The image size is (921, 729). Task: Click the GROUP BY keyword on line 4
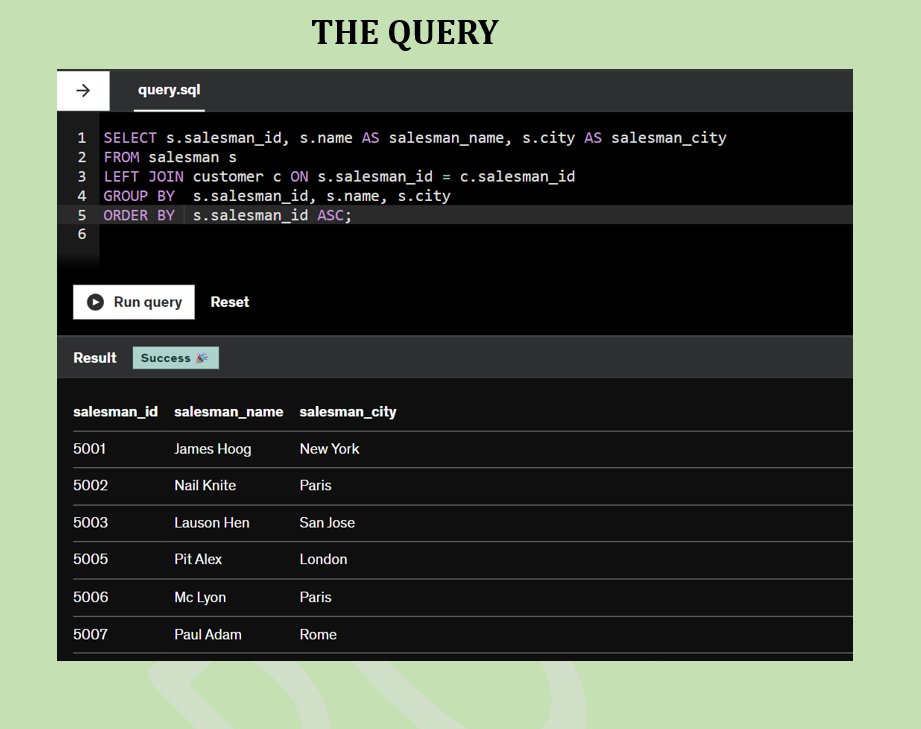pos(139,196)
